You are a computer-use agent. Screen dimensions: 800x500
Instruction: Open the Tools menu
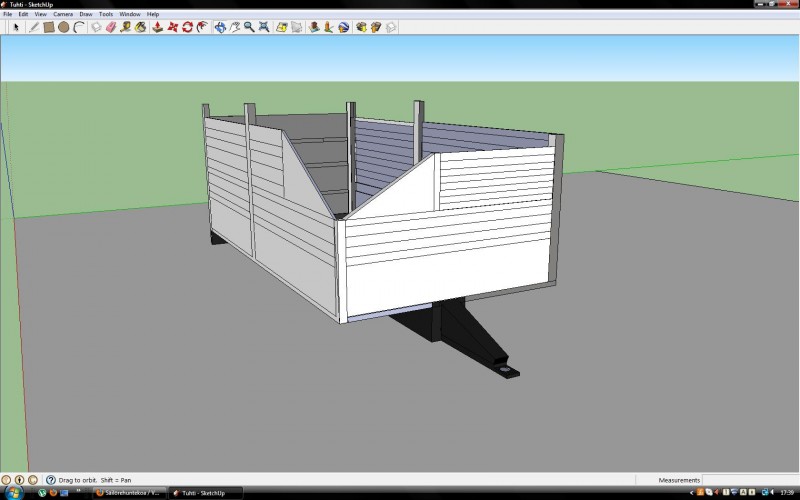coord(106,14)
